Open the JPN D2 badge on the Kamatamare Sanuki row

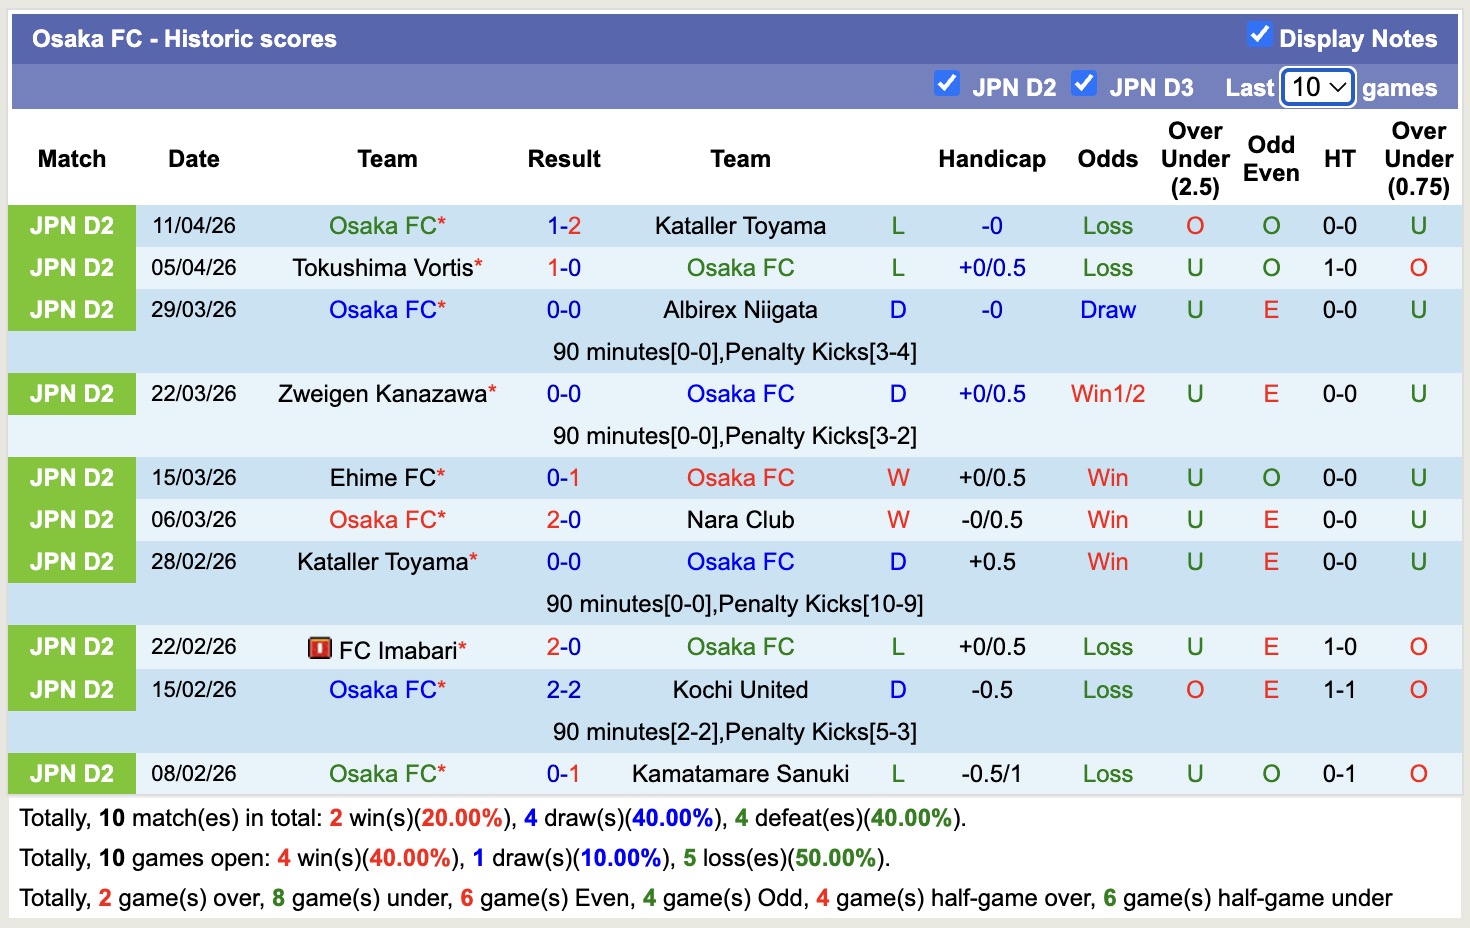[x=71, y=773]
